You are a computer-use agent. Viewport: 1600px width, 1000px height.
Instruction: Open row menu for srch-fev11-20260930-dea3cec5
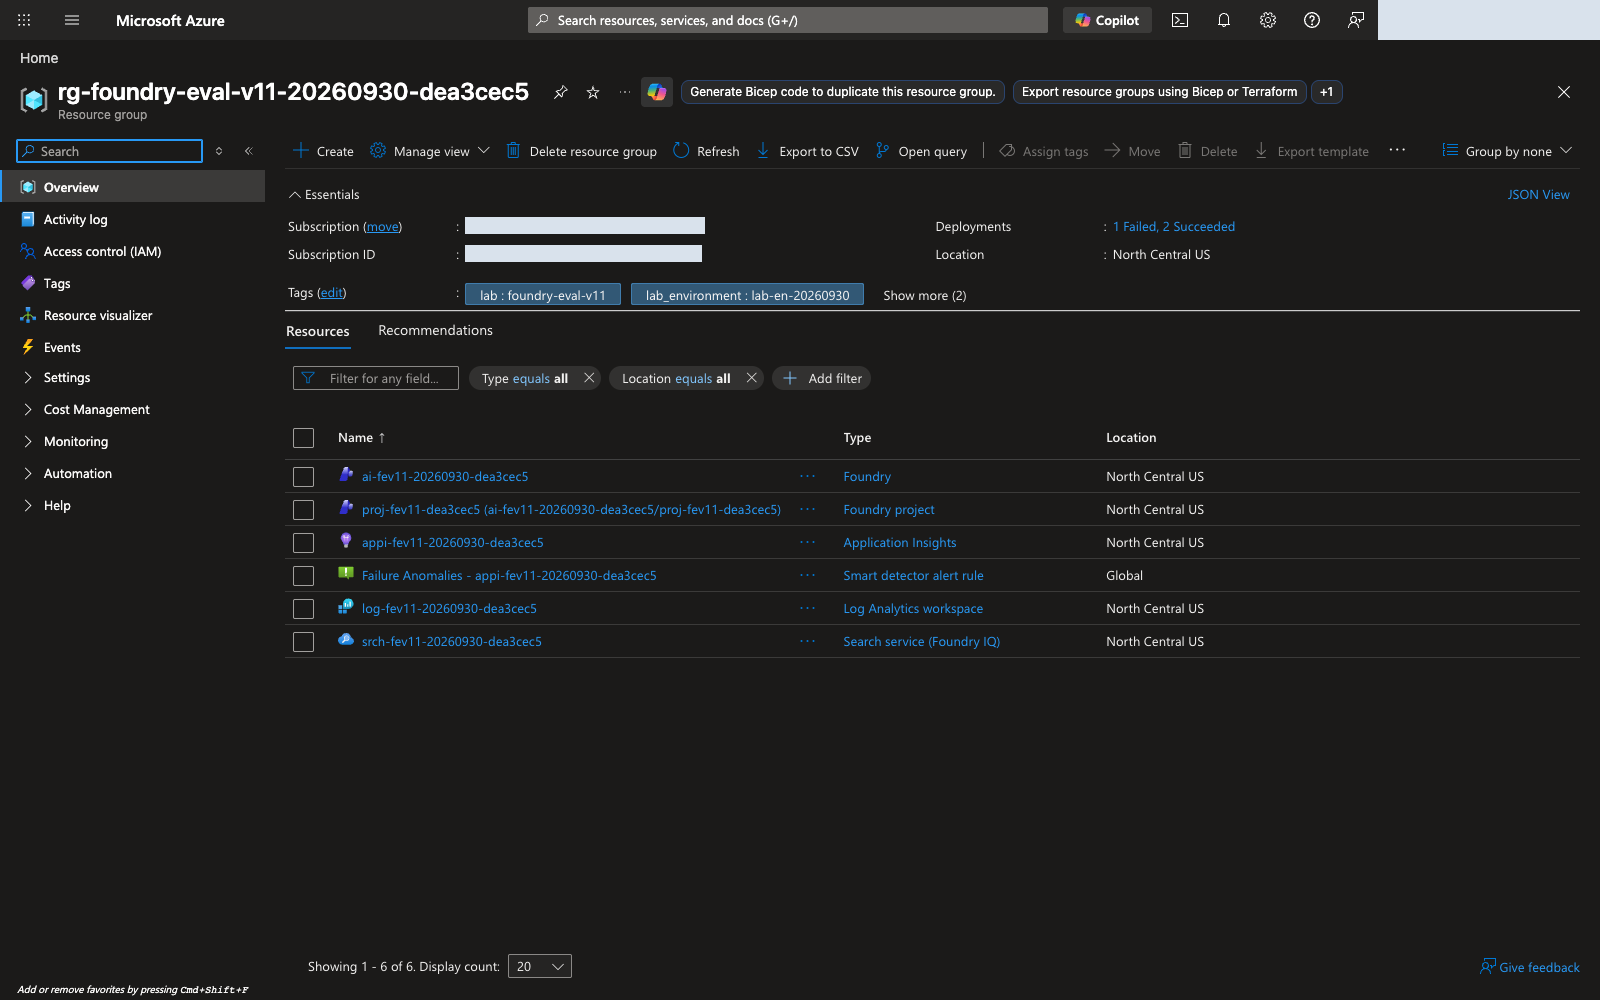tap(808, 641)
